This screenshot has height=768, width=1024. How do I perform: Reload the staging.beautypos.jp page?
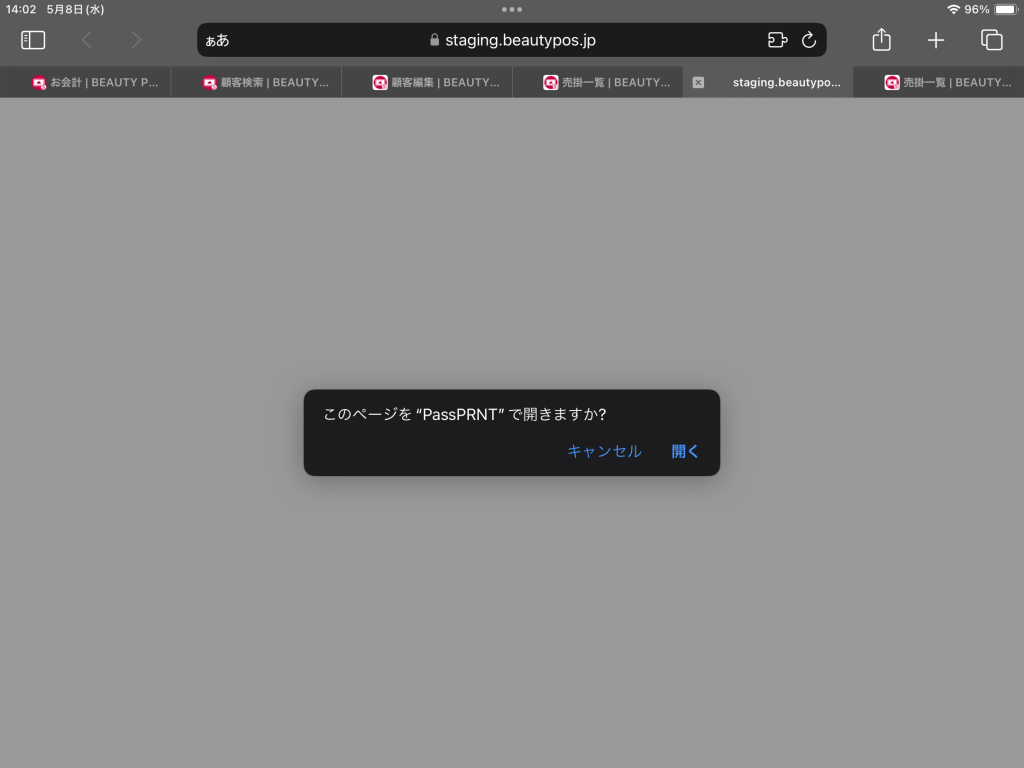[809, 40]
